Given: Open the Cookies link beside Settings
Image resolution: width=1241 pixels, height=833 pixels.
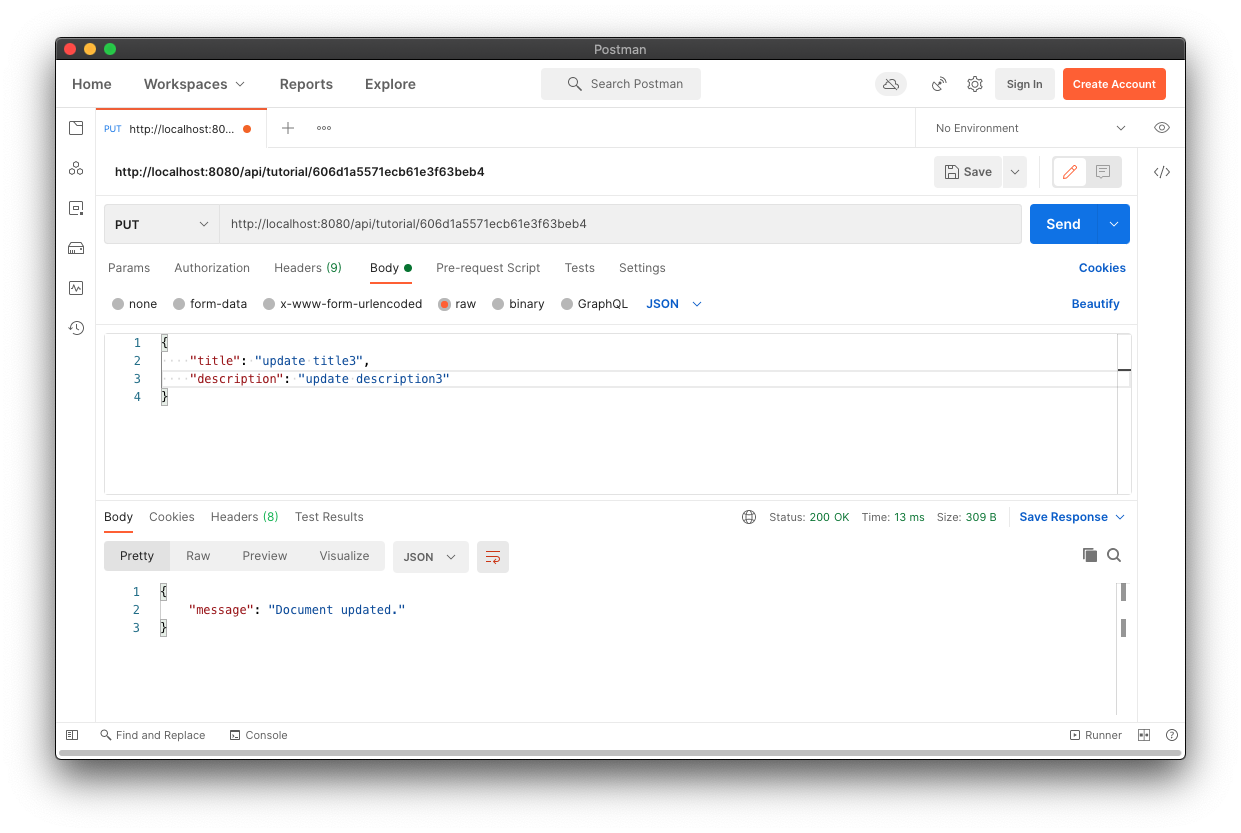Looking at the screenshot, I should [x=1102, y=268].
